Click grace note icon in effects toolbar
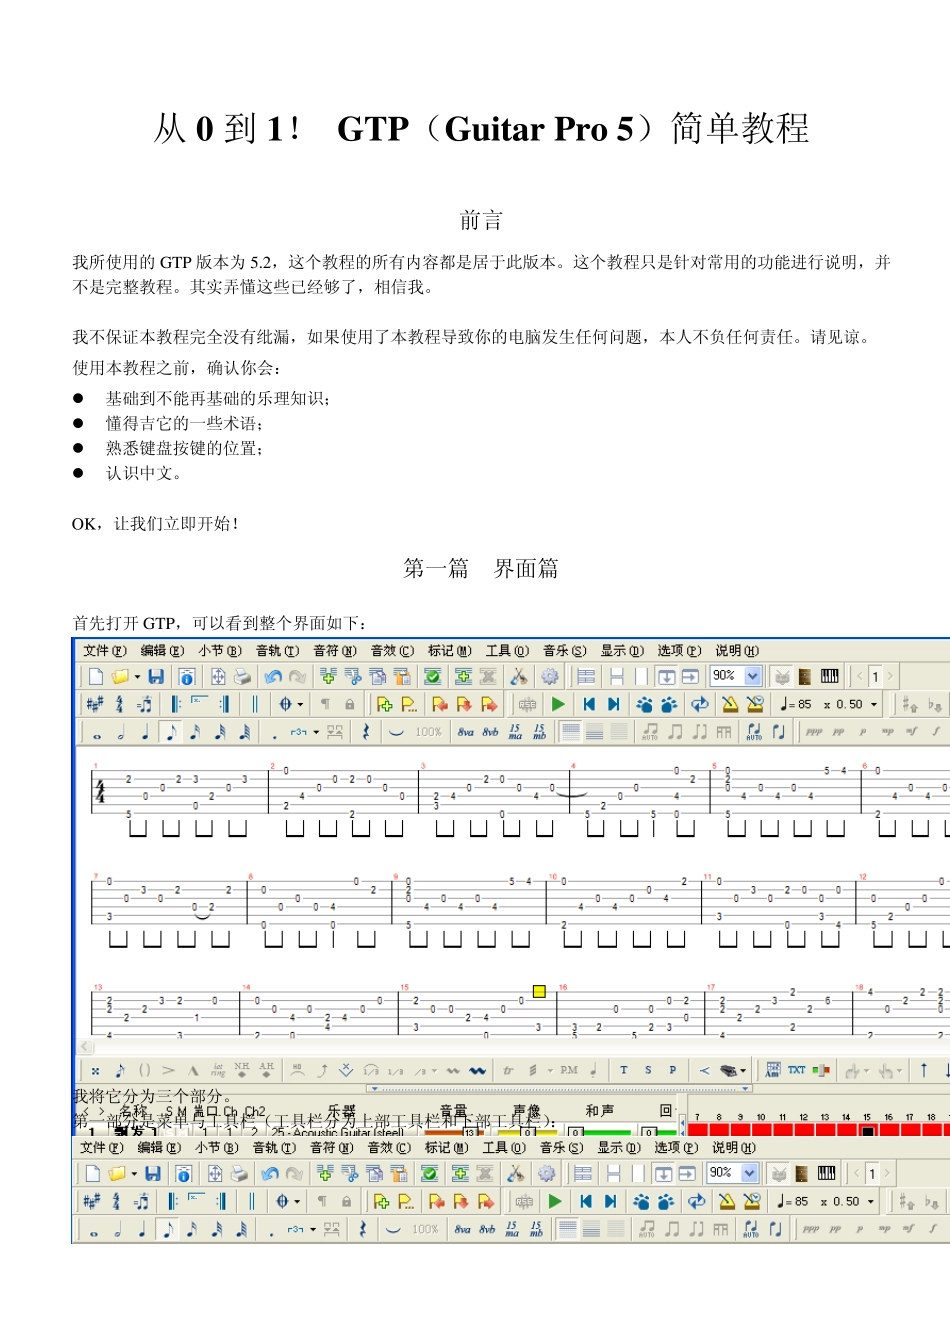Screen dimensions: 950x1344 [x=120, y=1070]
